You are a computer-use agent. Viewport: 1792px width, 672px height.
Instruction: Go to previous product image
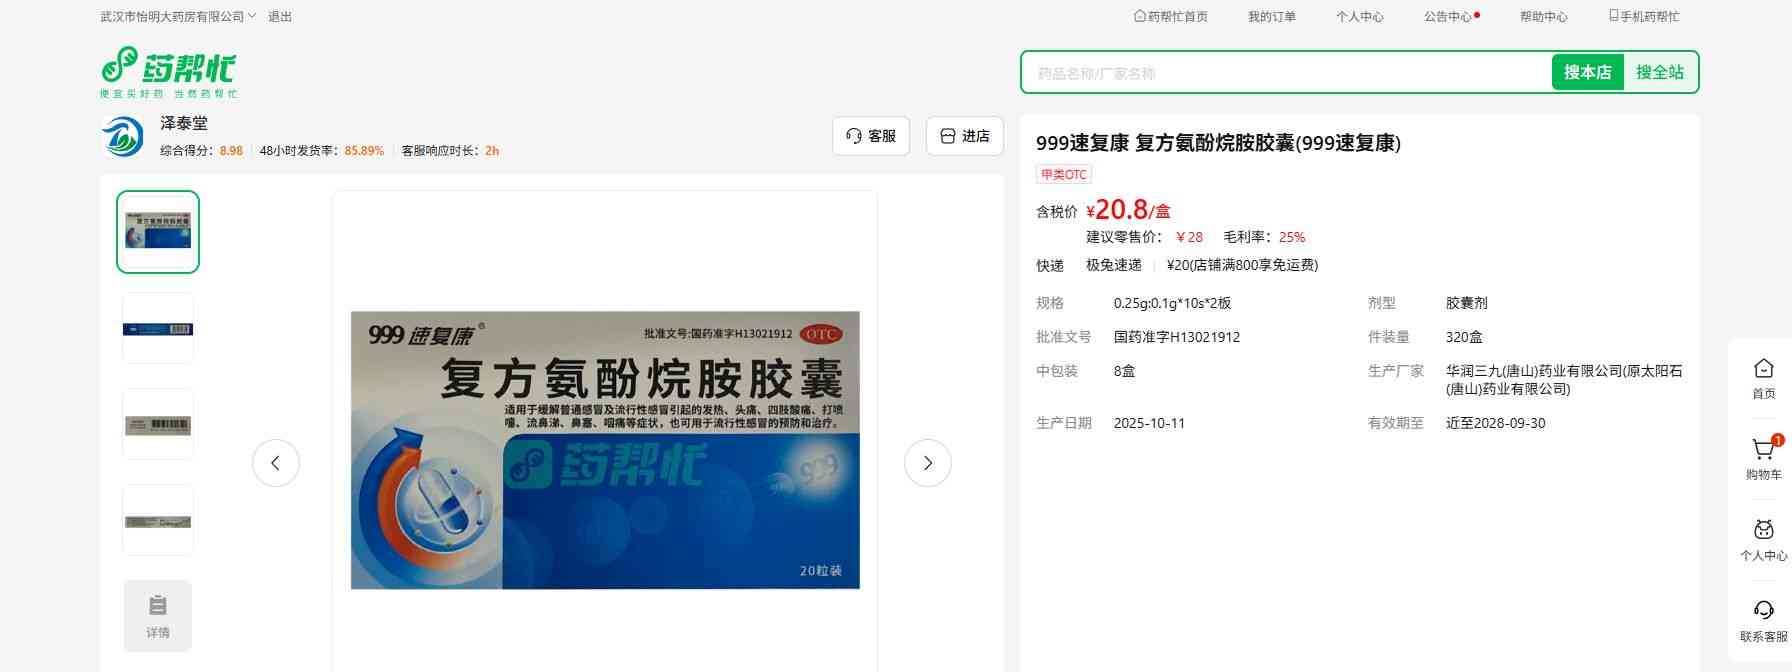(276, 463)
